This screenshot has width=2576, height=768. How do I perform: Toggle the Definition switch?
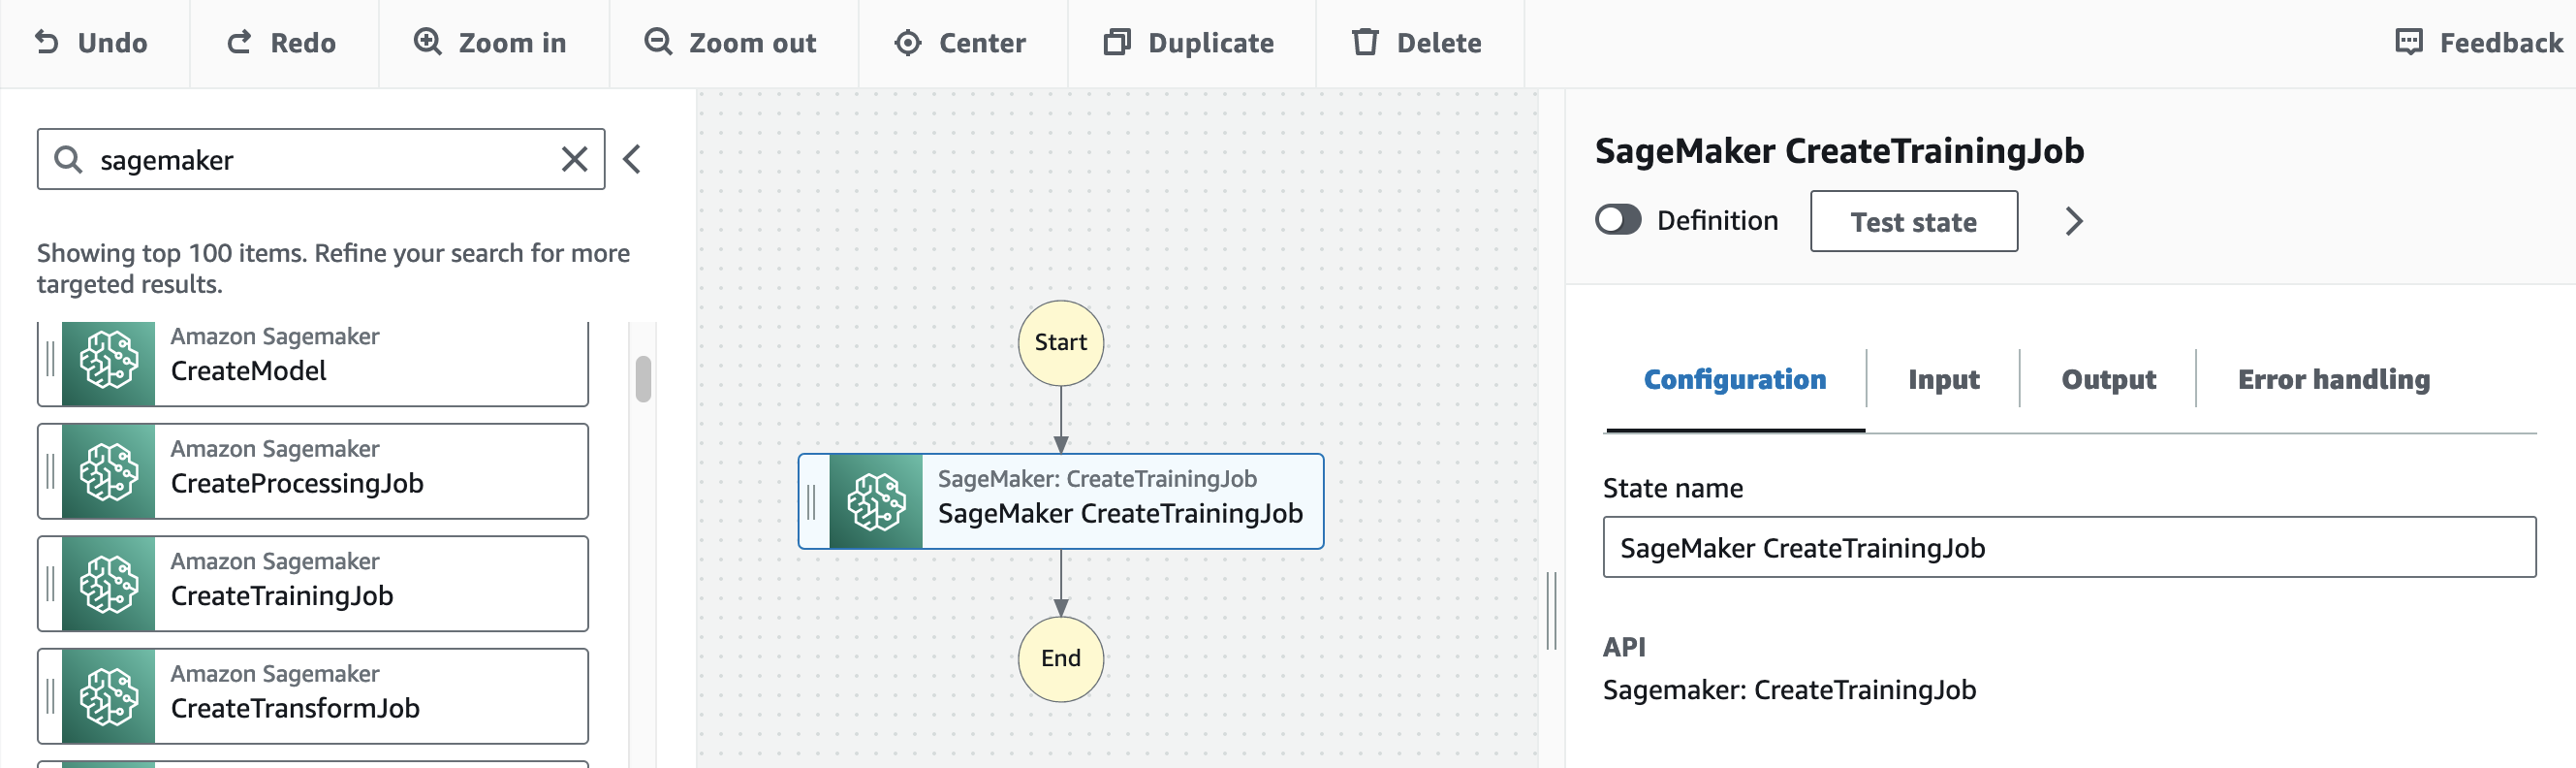coord(1617,220)
